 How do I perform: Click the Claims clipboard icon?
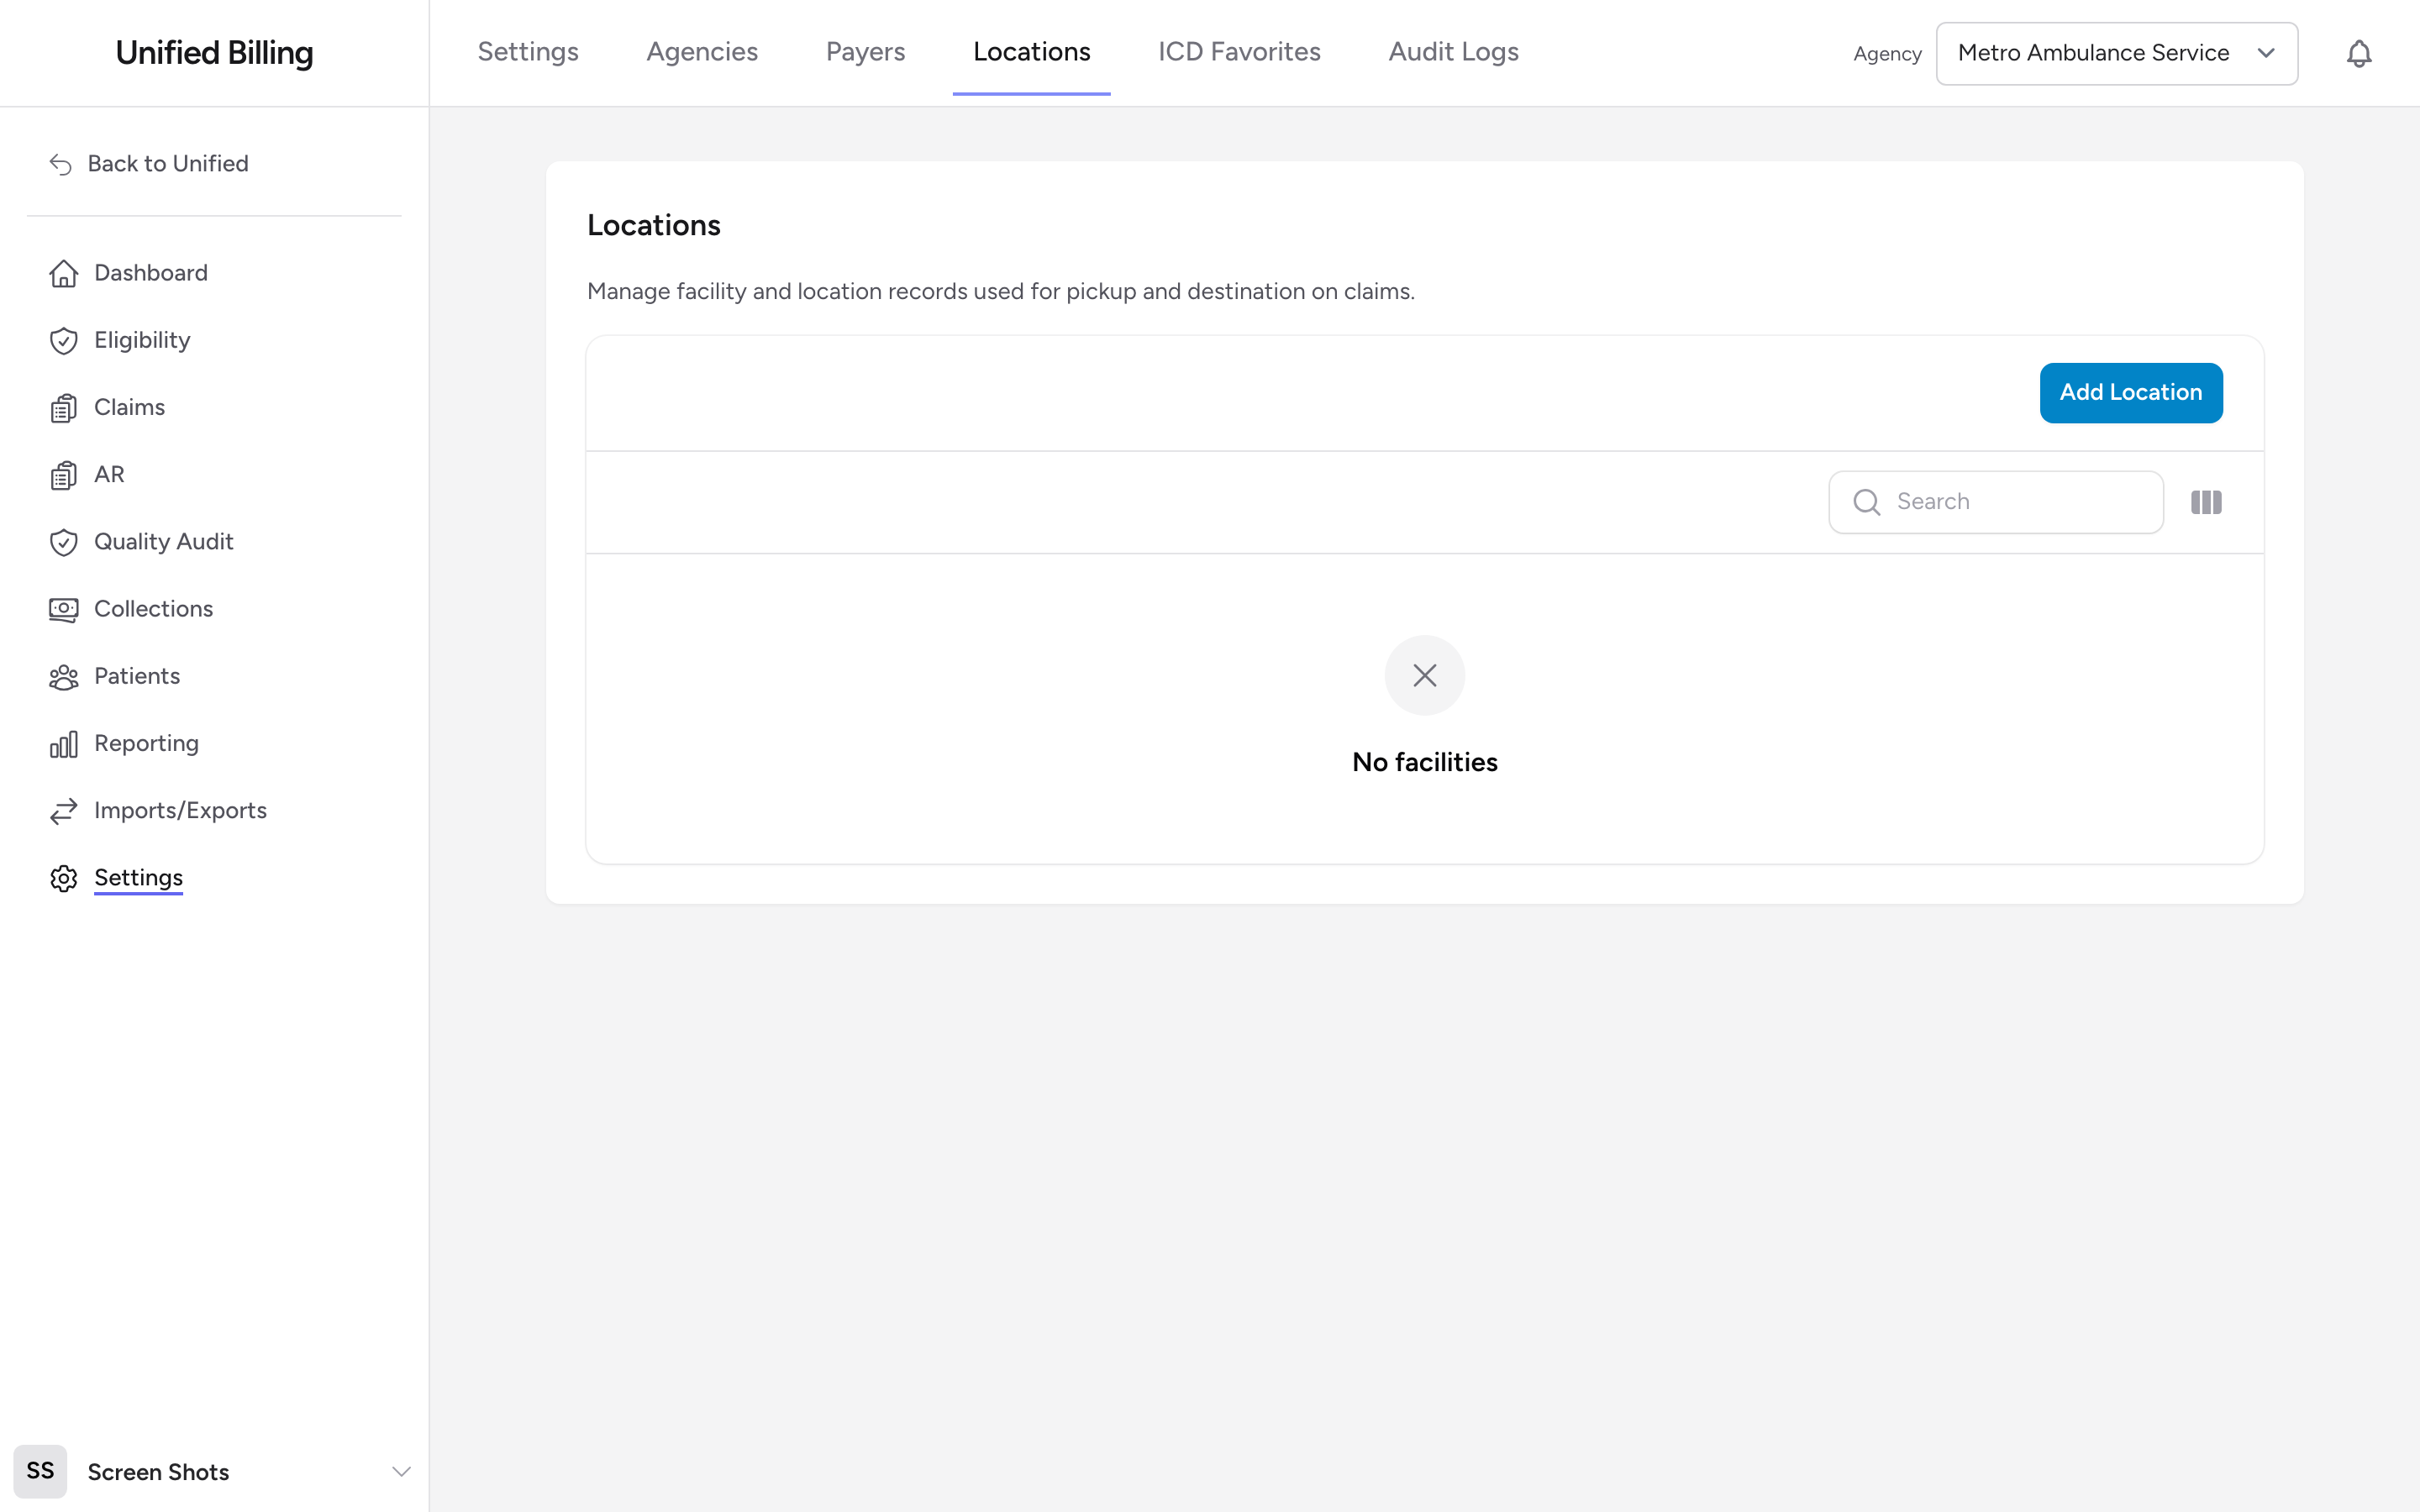coord(63,408)
